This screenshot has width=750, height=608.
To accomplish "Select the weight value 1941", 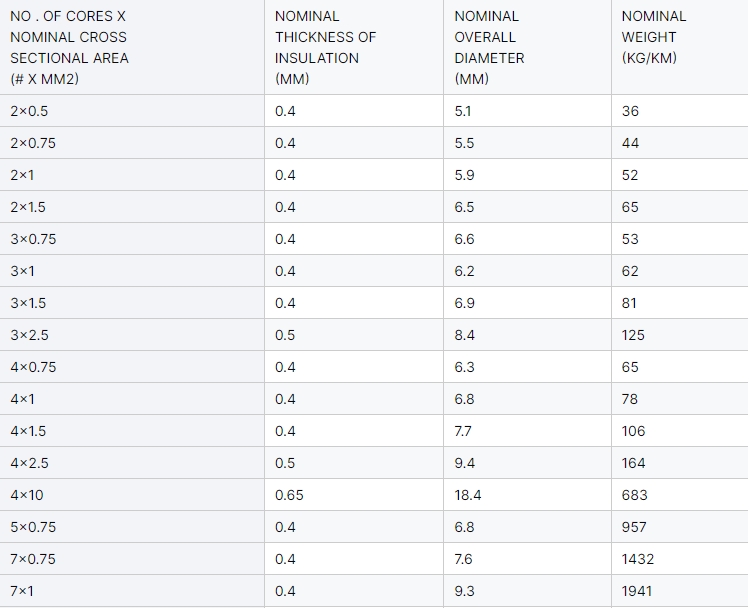I will pos(637,591).
